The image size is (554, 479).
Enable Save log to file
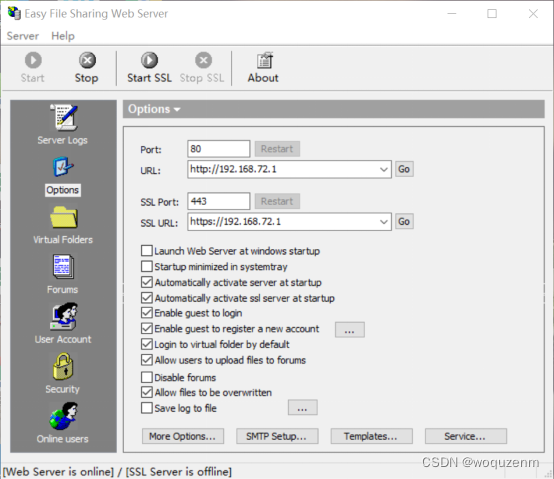(147, 408)
